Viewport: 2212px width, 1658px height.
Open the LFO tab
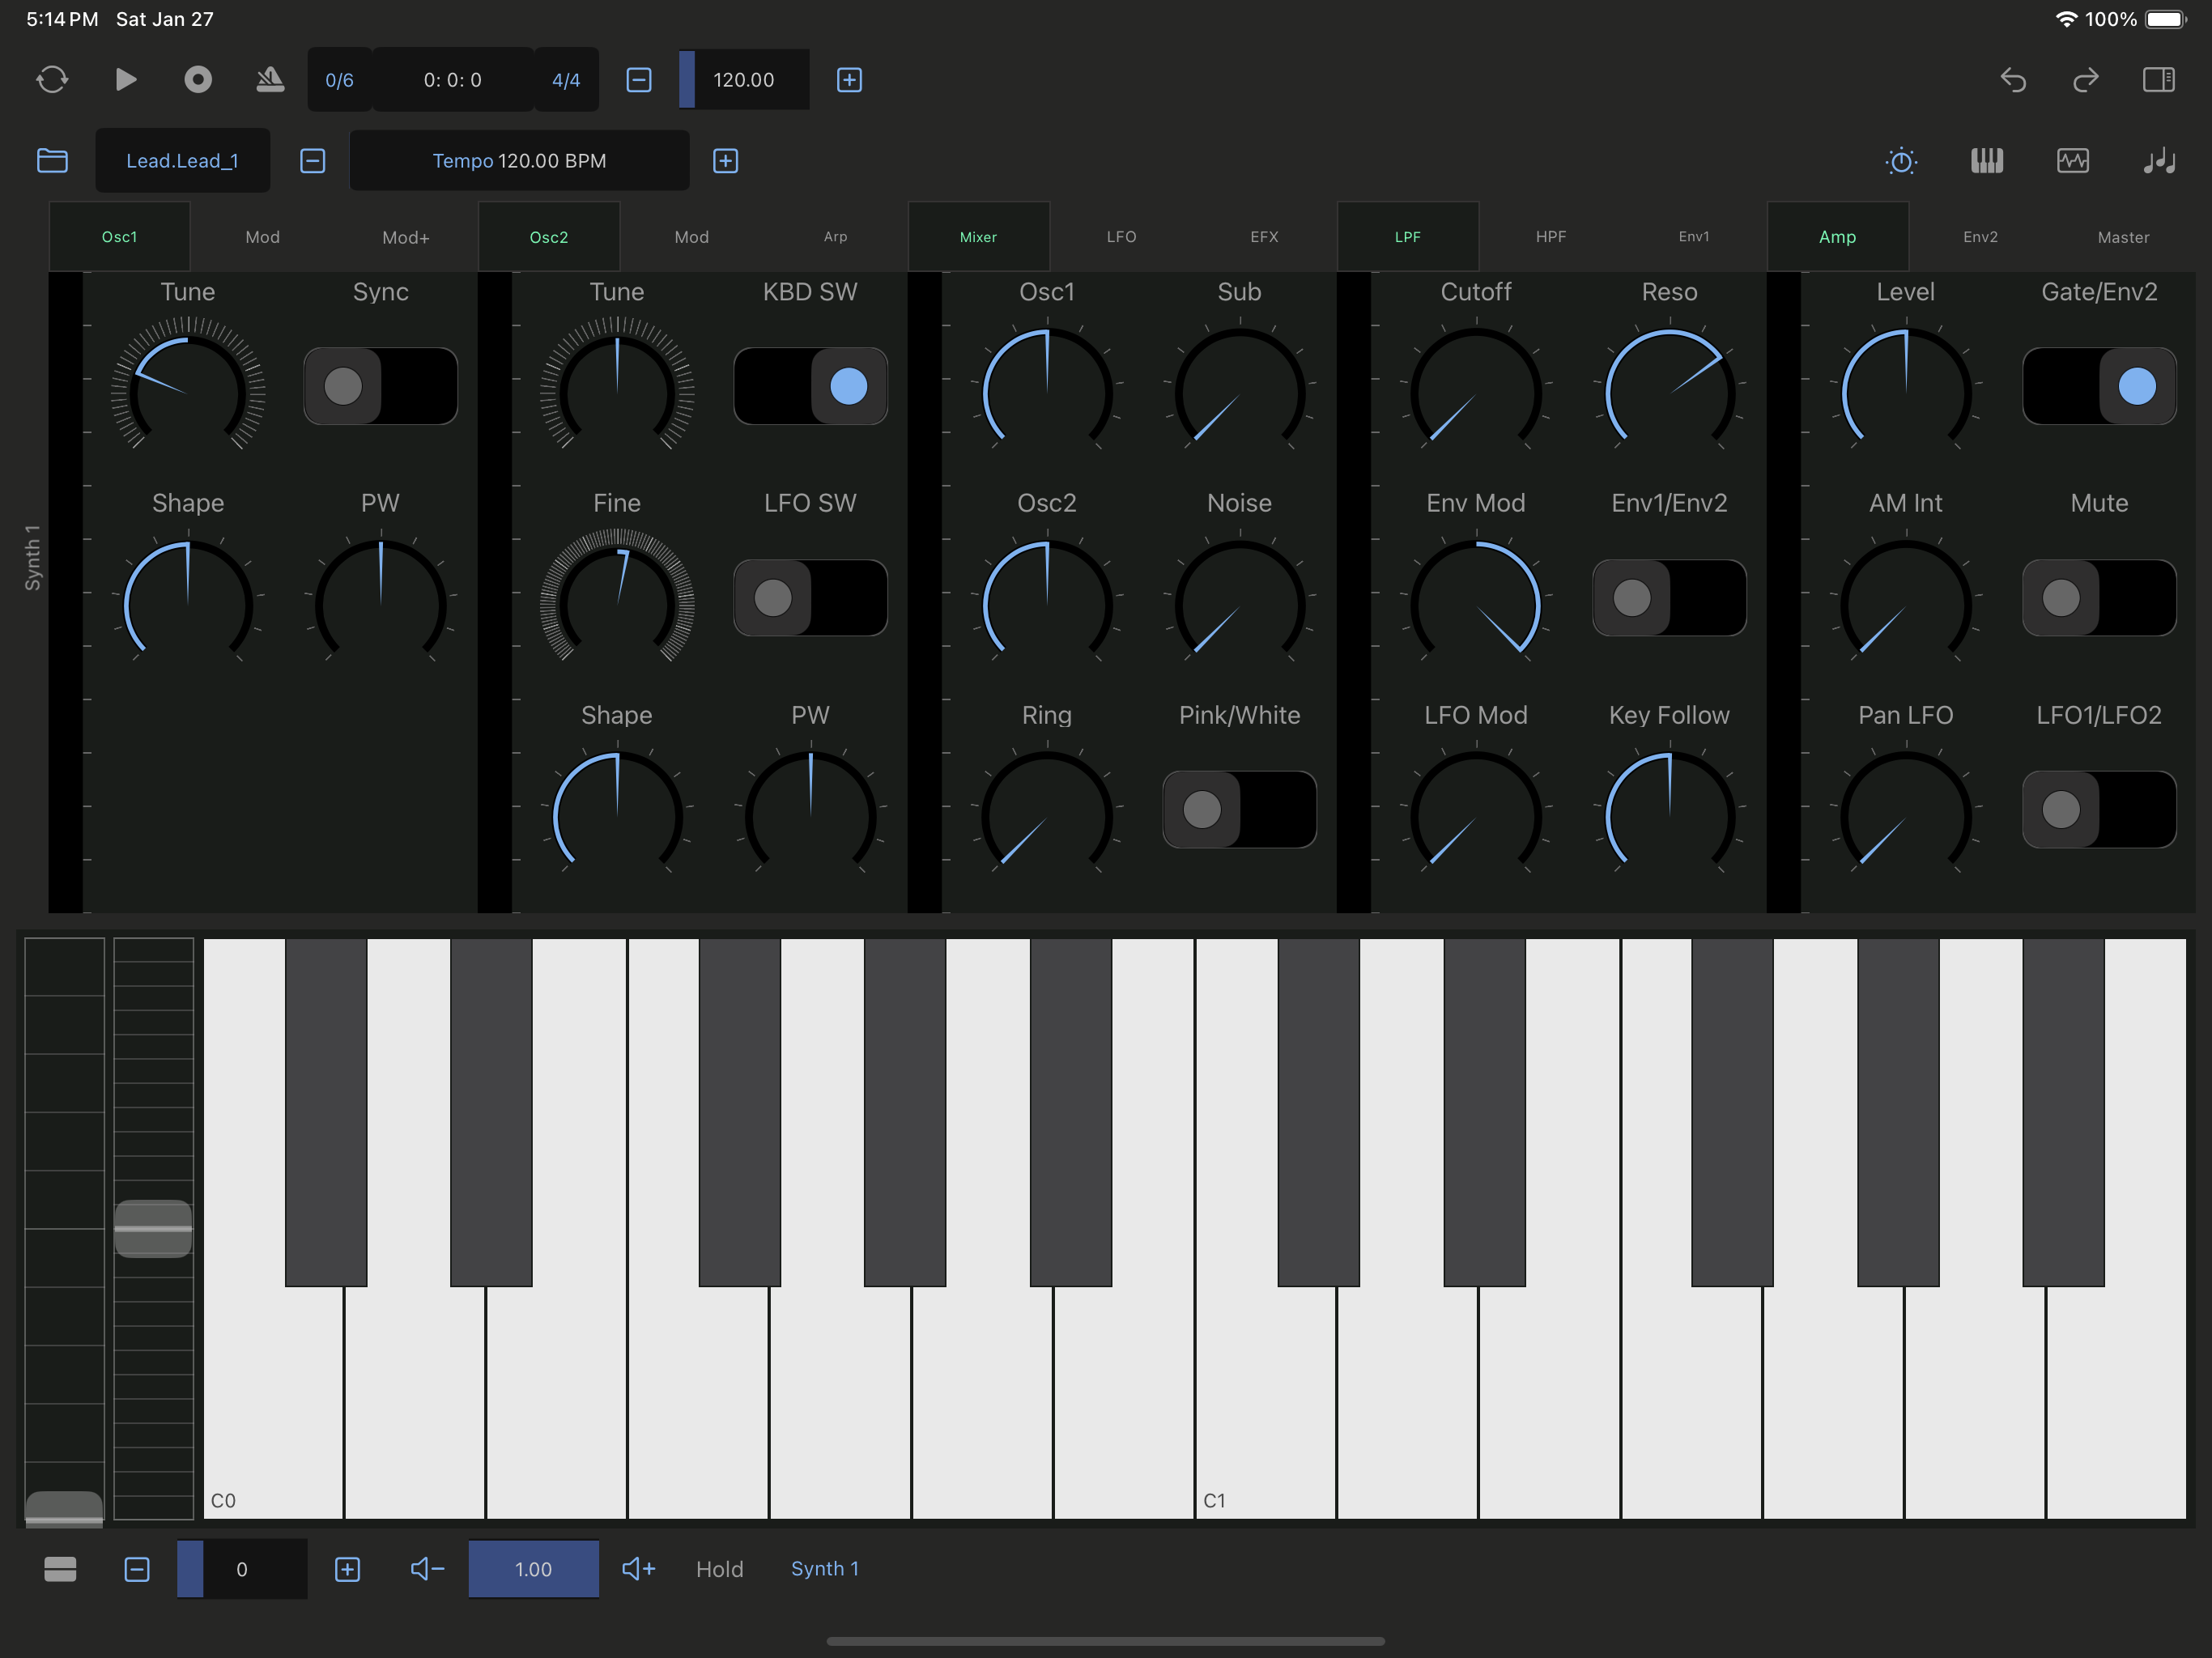(1121, 237)
